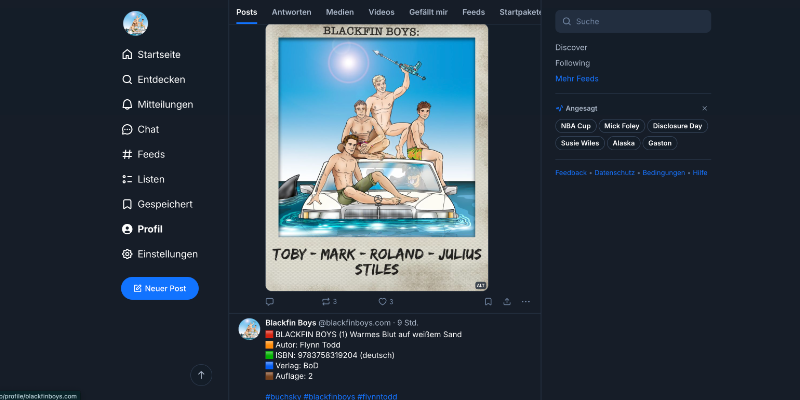Dismiss the Angesagt trending section
Image resolution: width=800 pixels, height=400 pixels.
[x=704, y=108]
